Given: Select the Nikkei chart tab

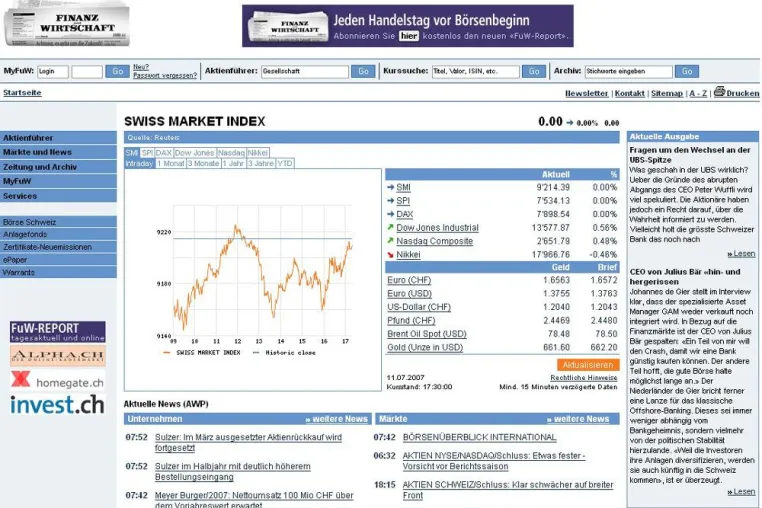Looking at the screenshot, I should (258, 153).
